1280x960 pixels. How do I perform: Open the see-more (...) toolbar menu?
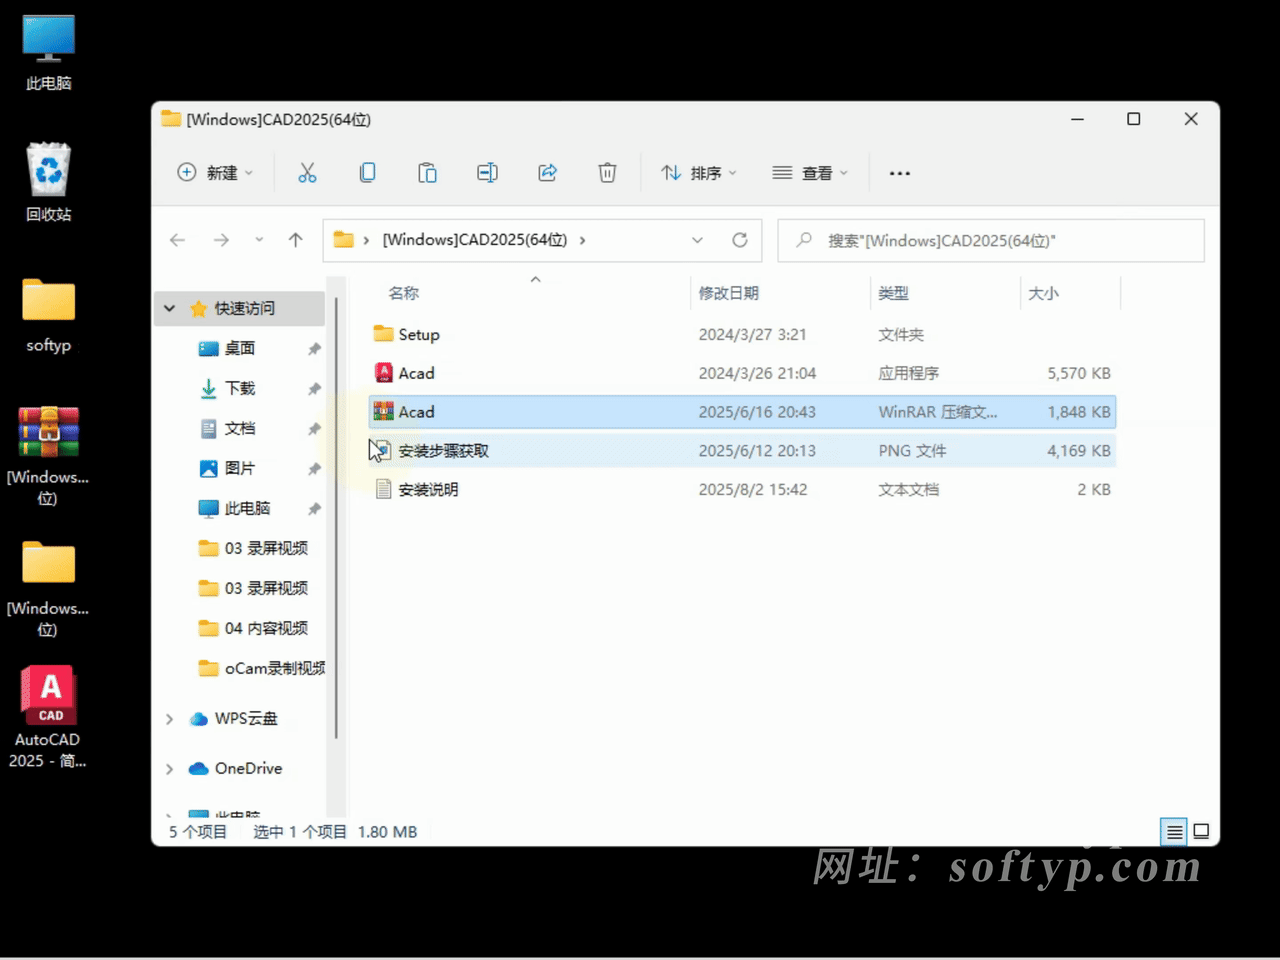tap(899, 172)
